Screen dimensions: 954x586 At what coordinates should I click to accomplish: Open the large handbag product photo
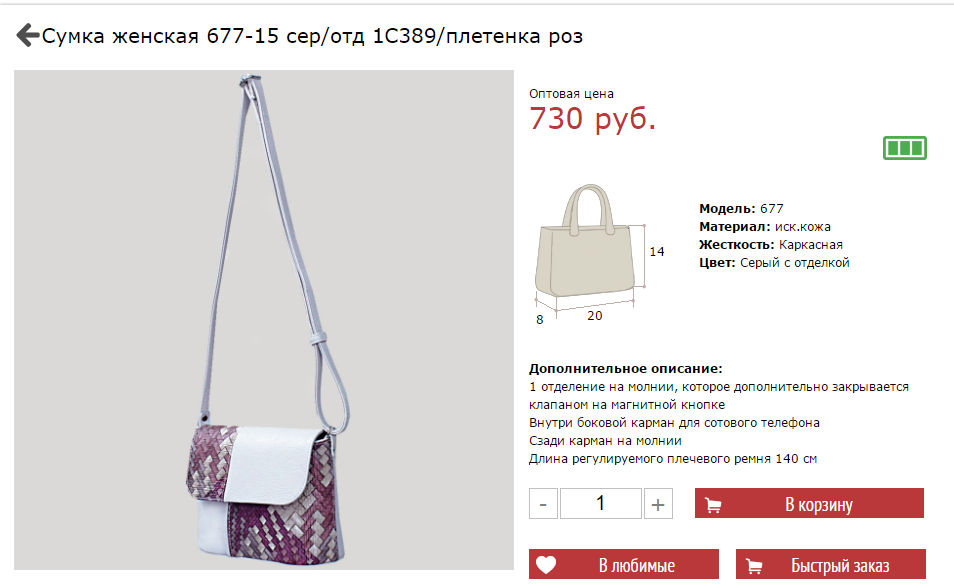coord(264,320)
